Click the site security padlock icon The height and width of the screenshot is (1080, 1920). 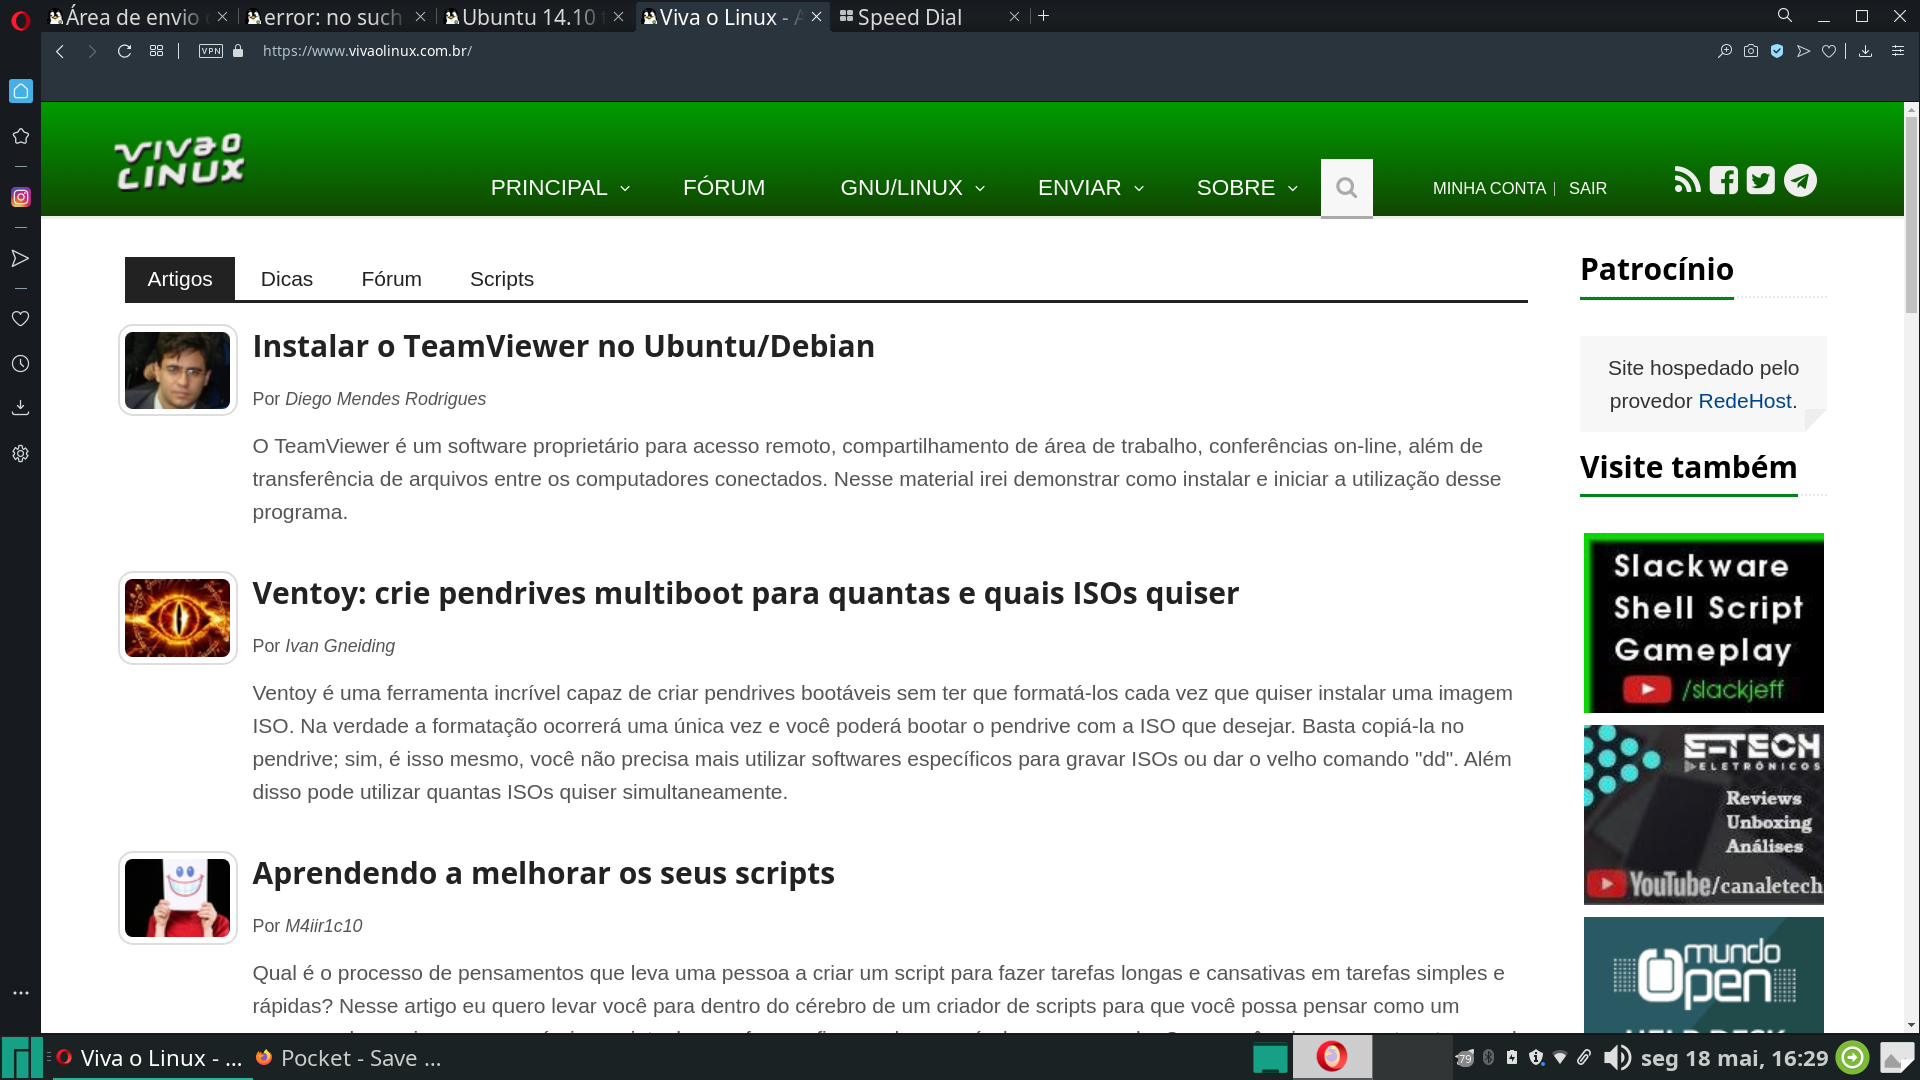[x=238, y=51]
